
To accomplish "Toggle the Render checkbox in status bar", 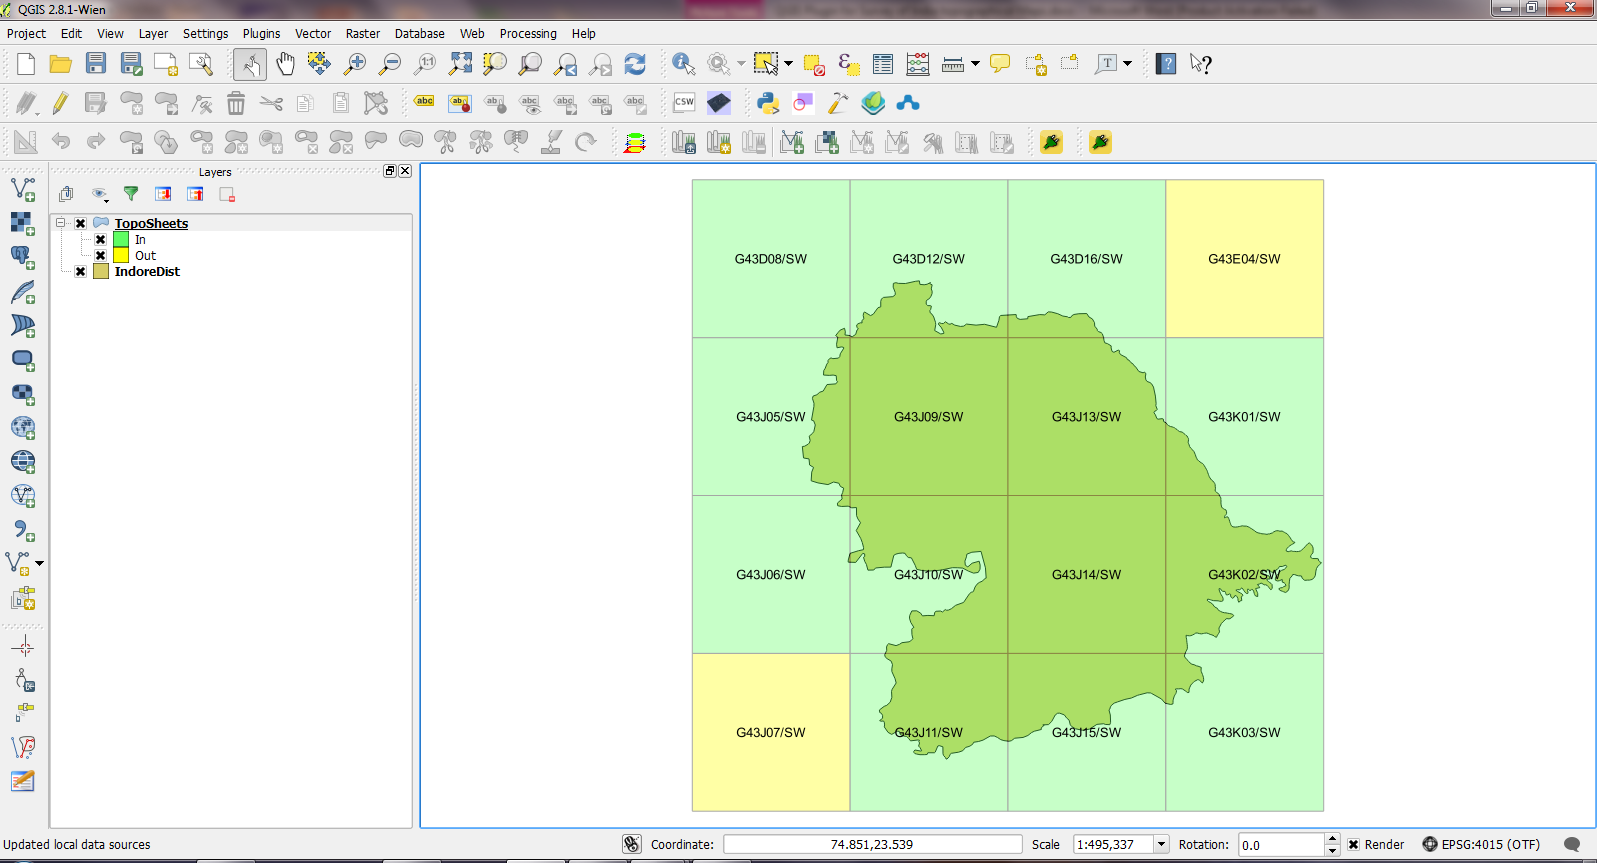I will 1353,845.
